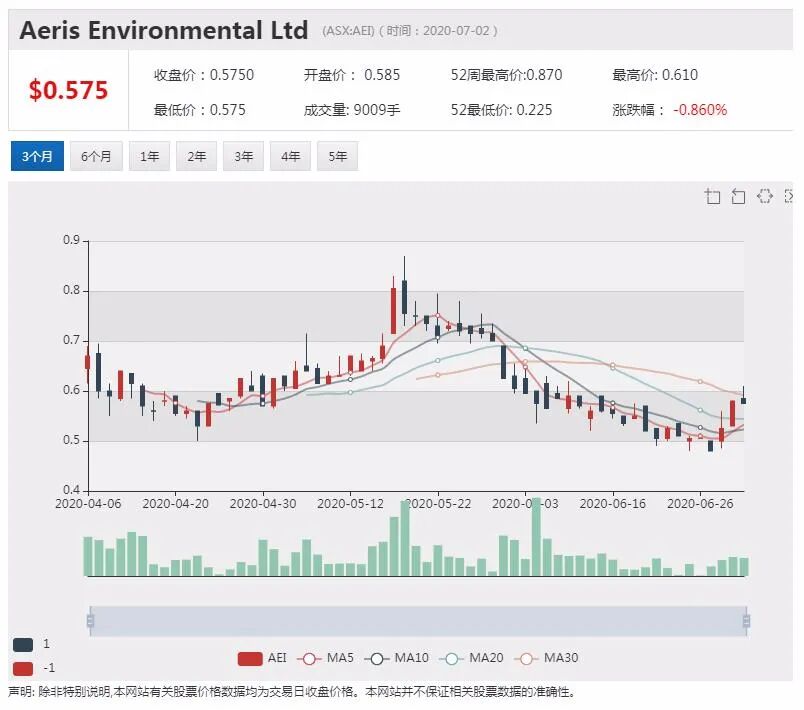Show the 3年 chart range
Viewport: 804px width, 710px height.
click(x=244, y=156)
